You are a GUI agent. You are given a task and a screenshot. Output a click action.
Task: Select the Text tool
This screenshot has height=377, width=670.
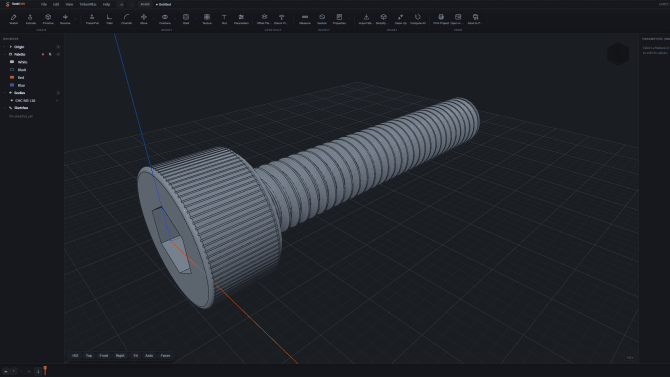[224, 19]
